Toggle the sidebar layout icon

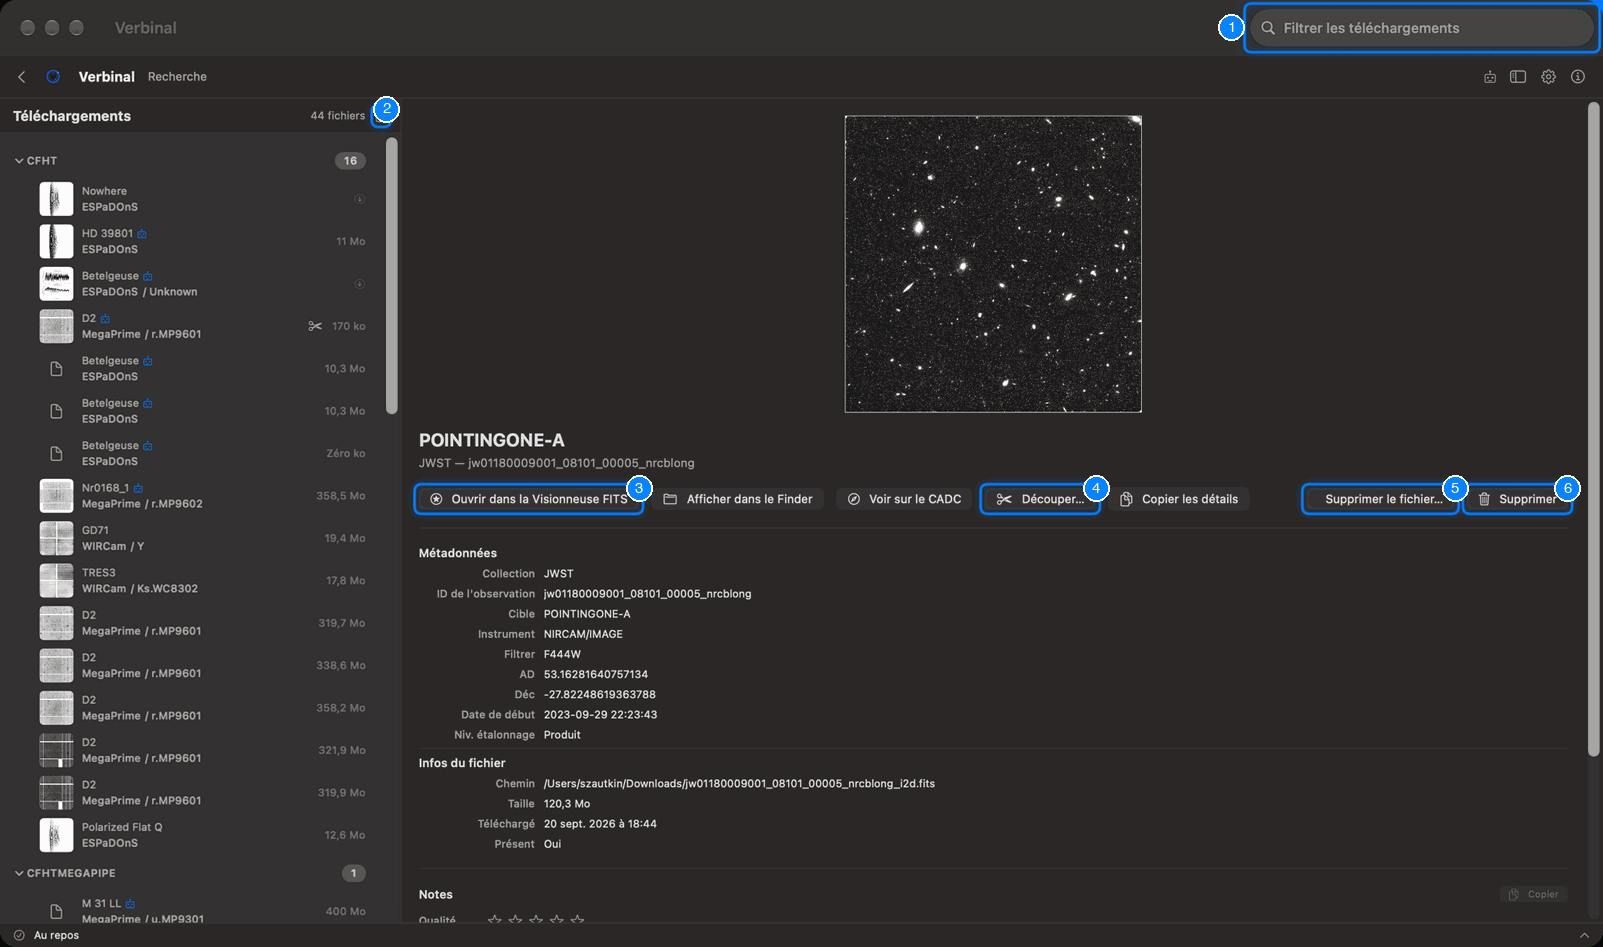(x=1518, y=77)
